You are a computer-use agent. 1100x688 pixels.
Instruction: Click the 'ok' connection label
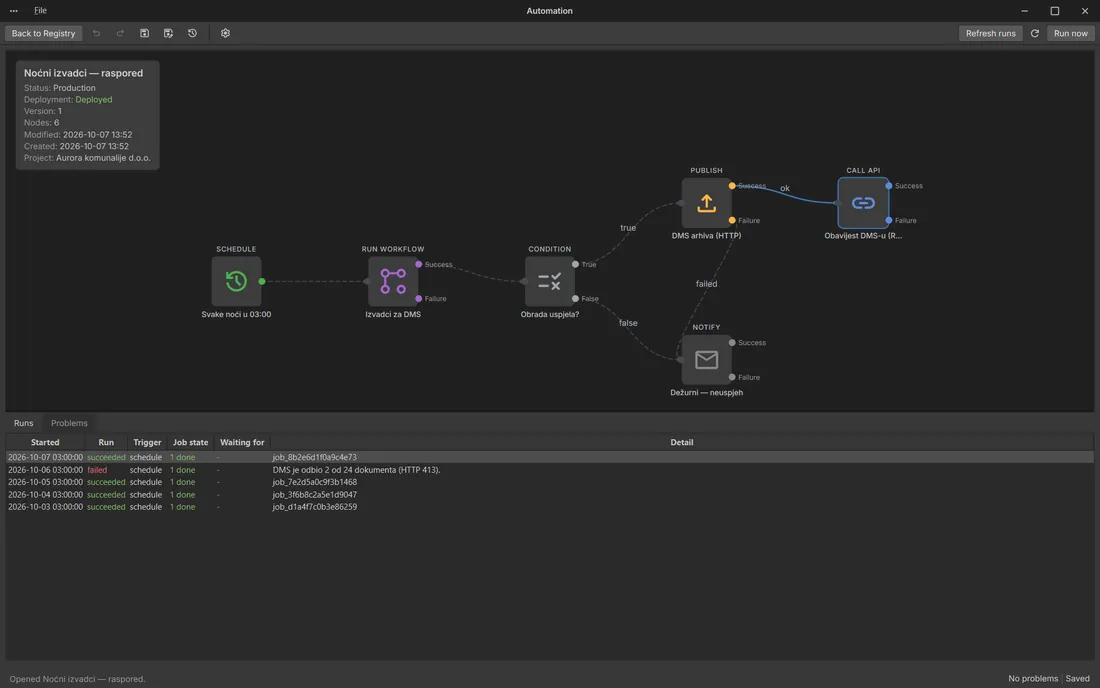pyautogui.click(x=784, y=188)
